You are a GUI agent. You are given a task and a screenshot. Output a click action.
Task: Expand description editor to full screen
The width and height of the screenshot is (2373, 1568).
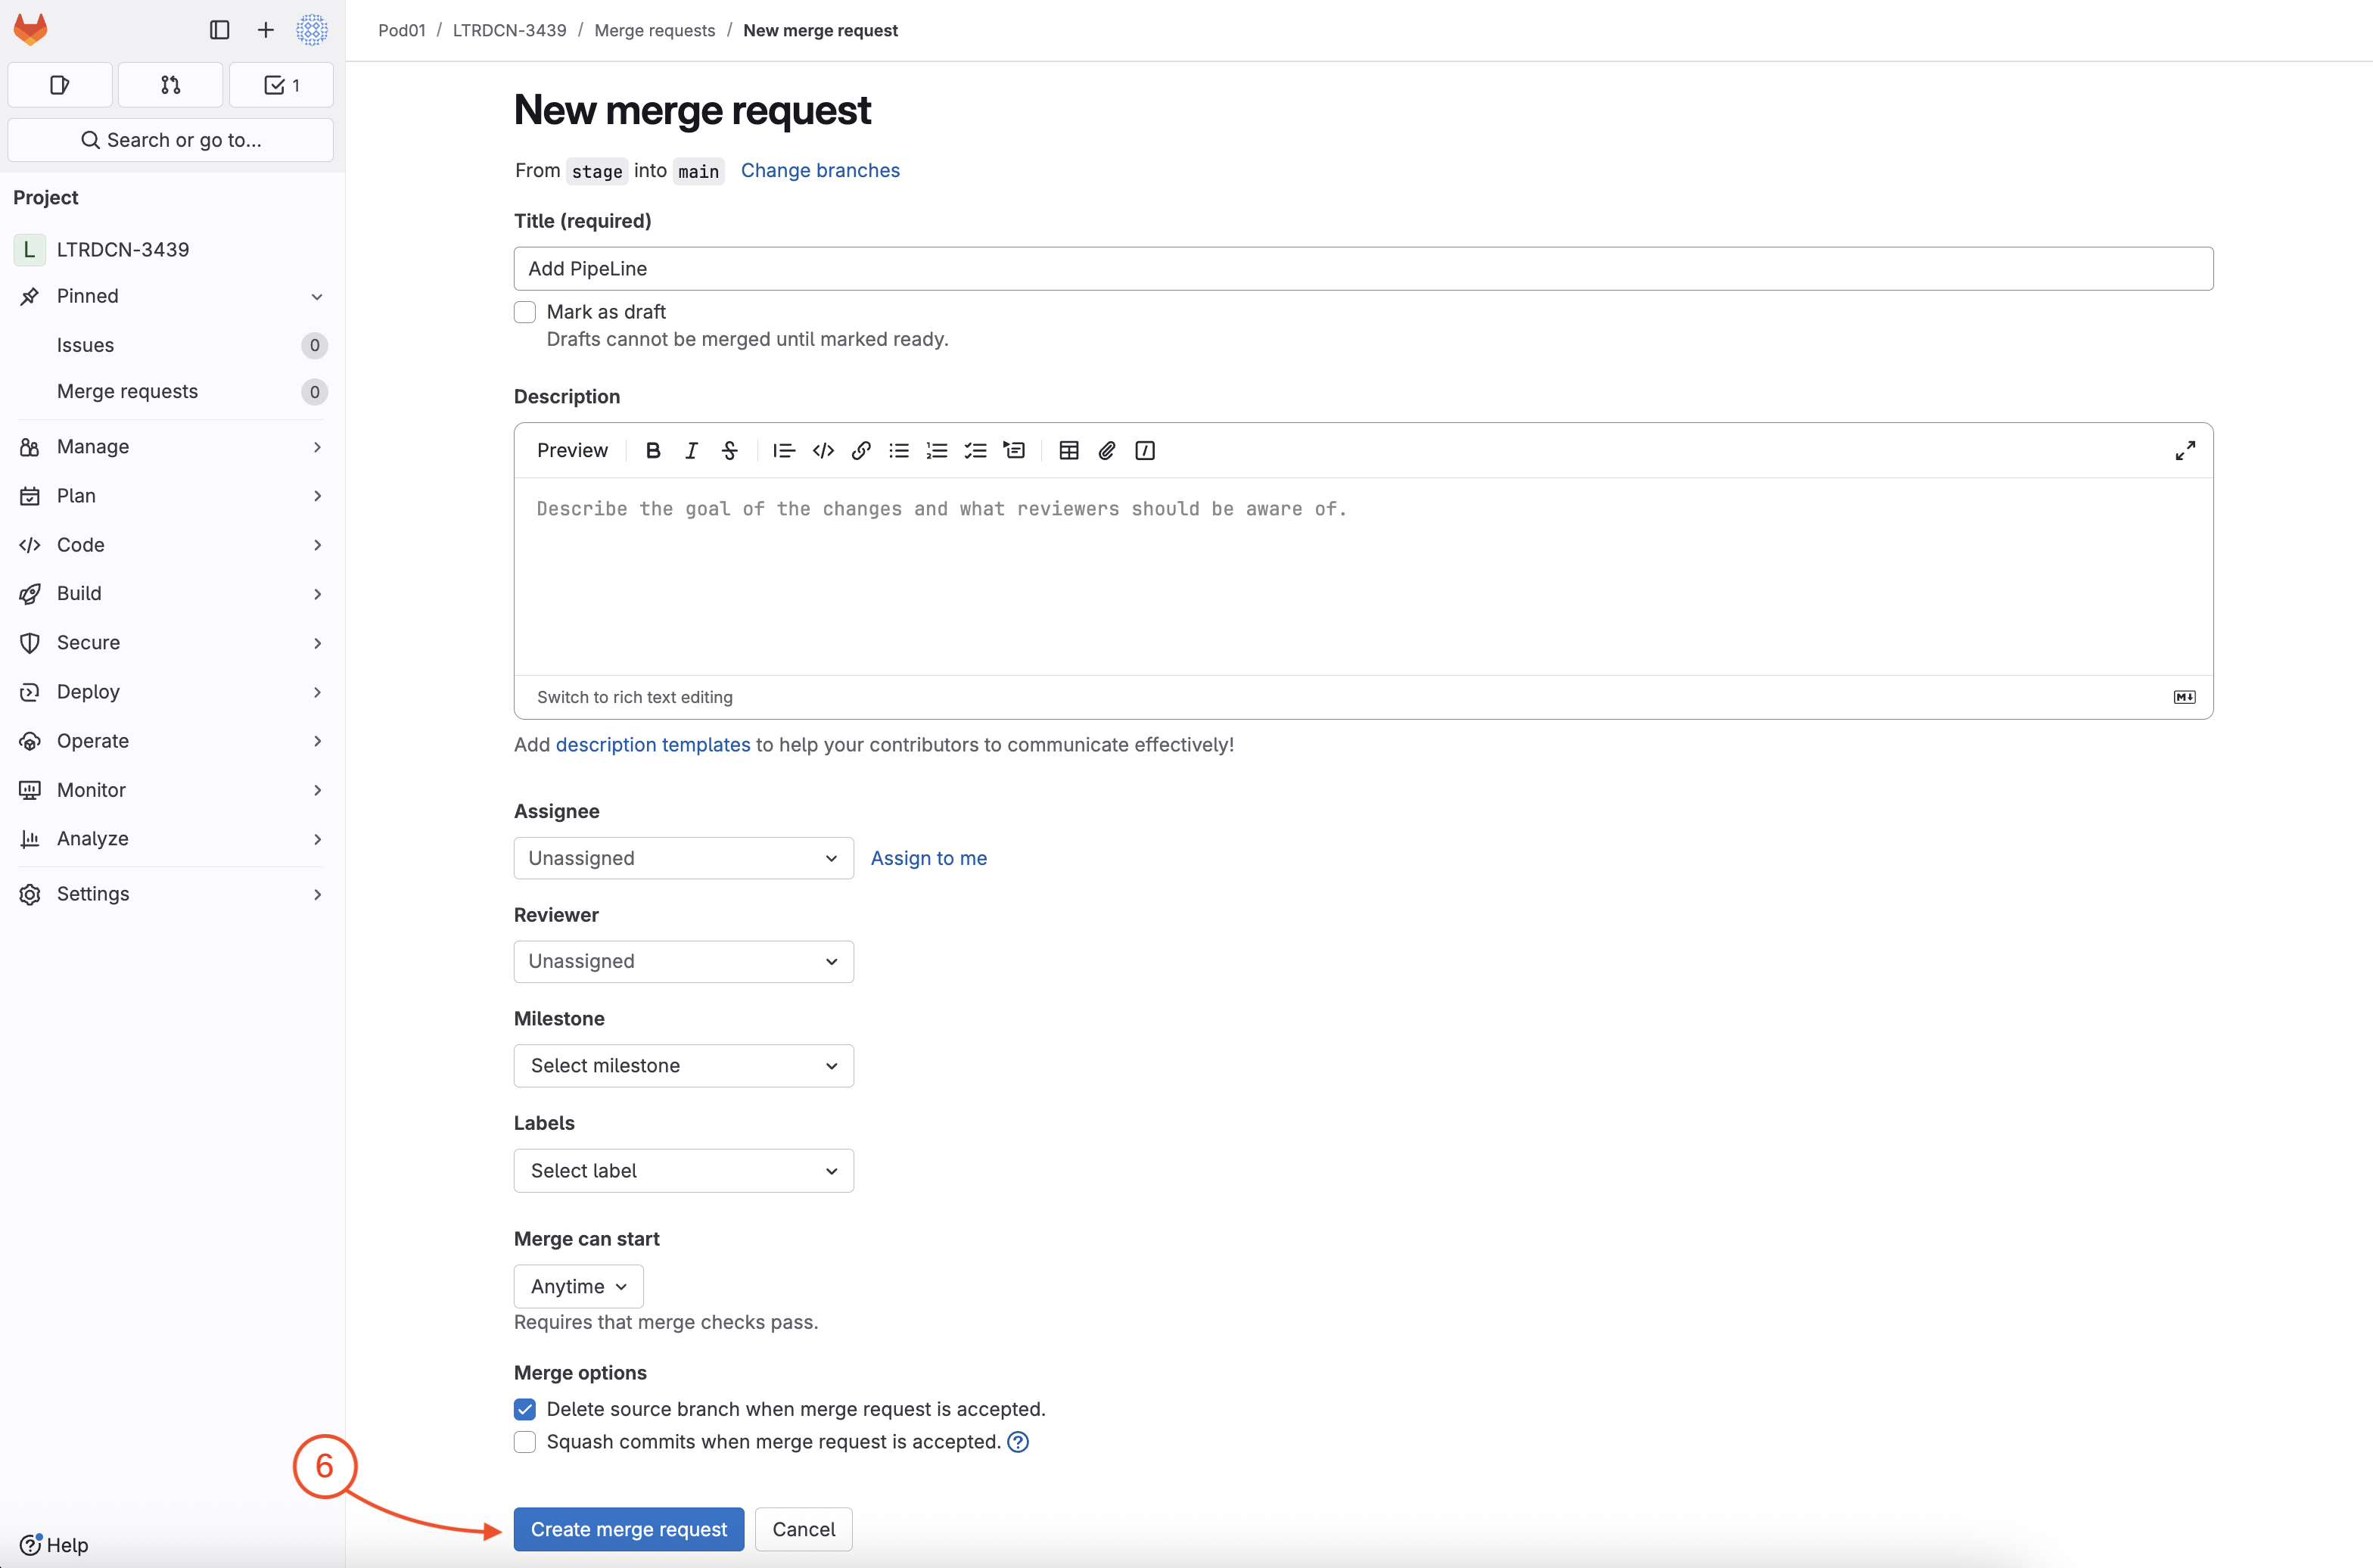2185,450
